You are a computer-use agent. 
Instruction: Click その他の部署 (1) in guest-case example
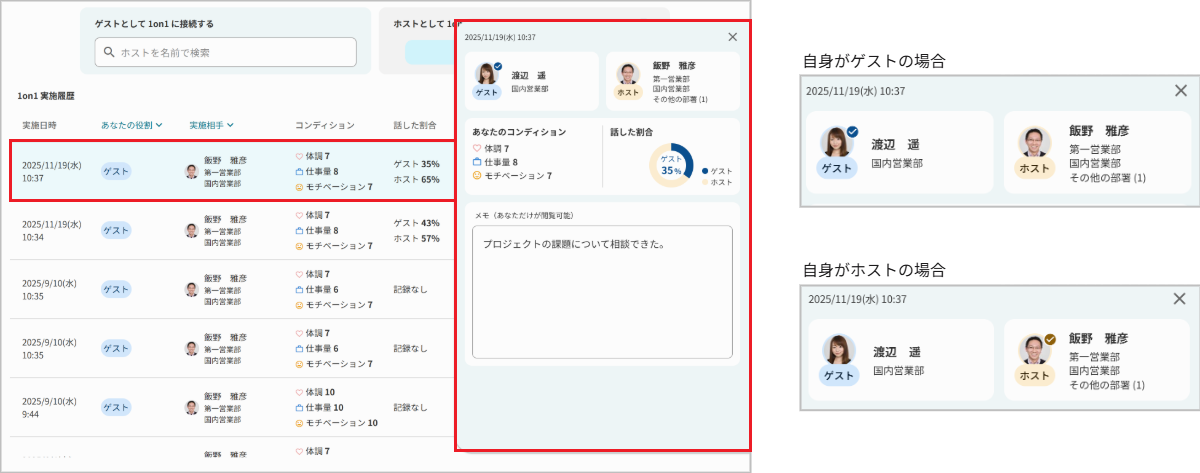coord(1107,177)
